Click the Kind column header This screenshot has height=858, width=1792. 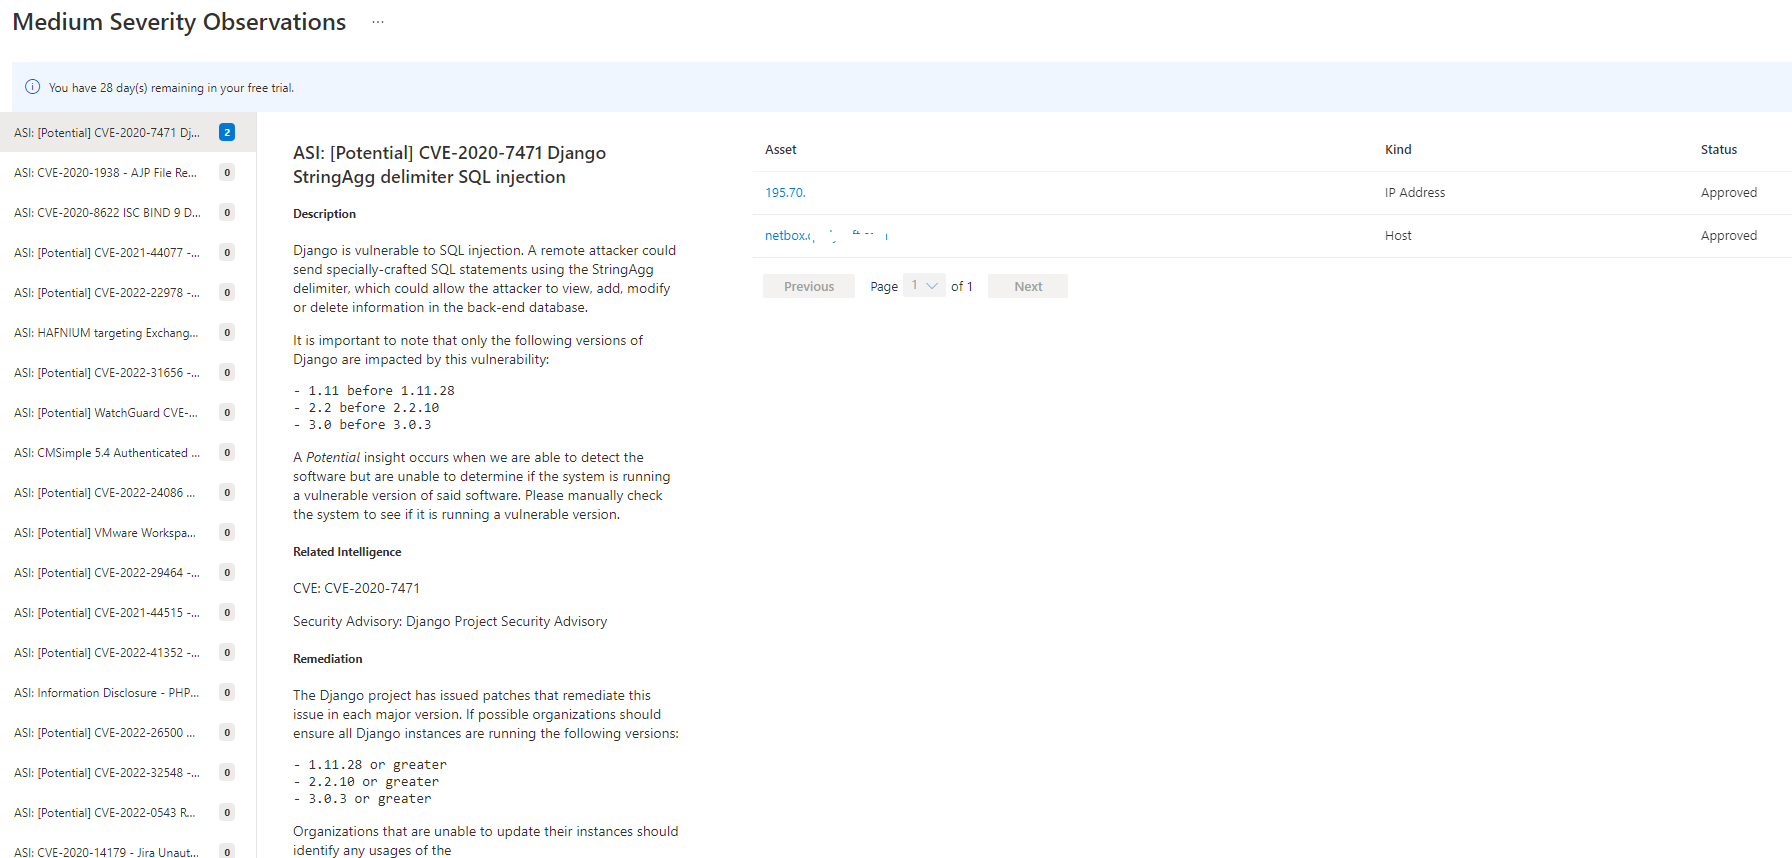tap(1398, 150)
